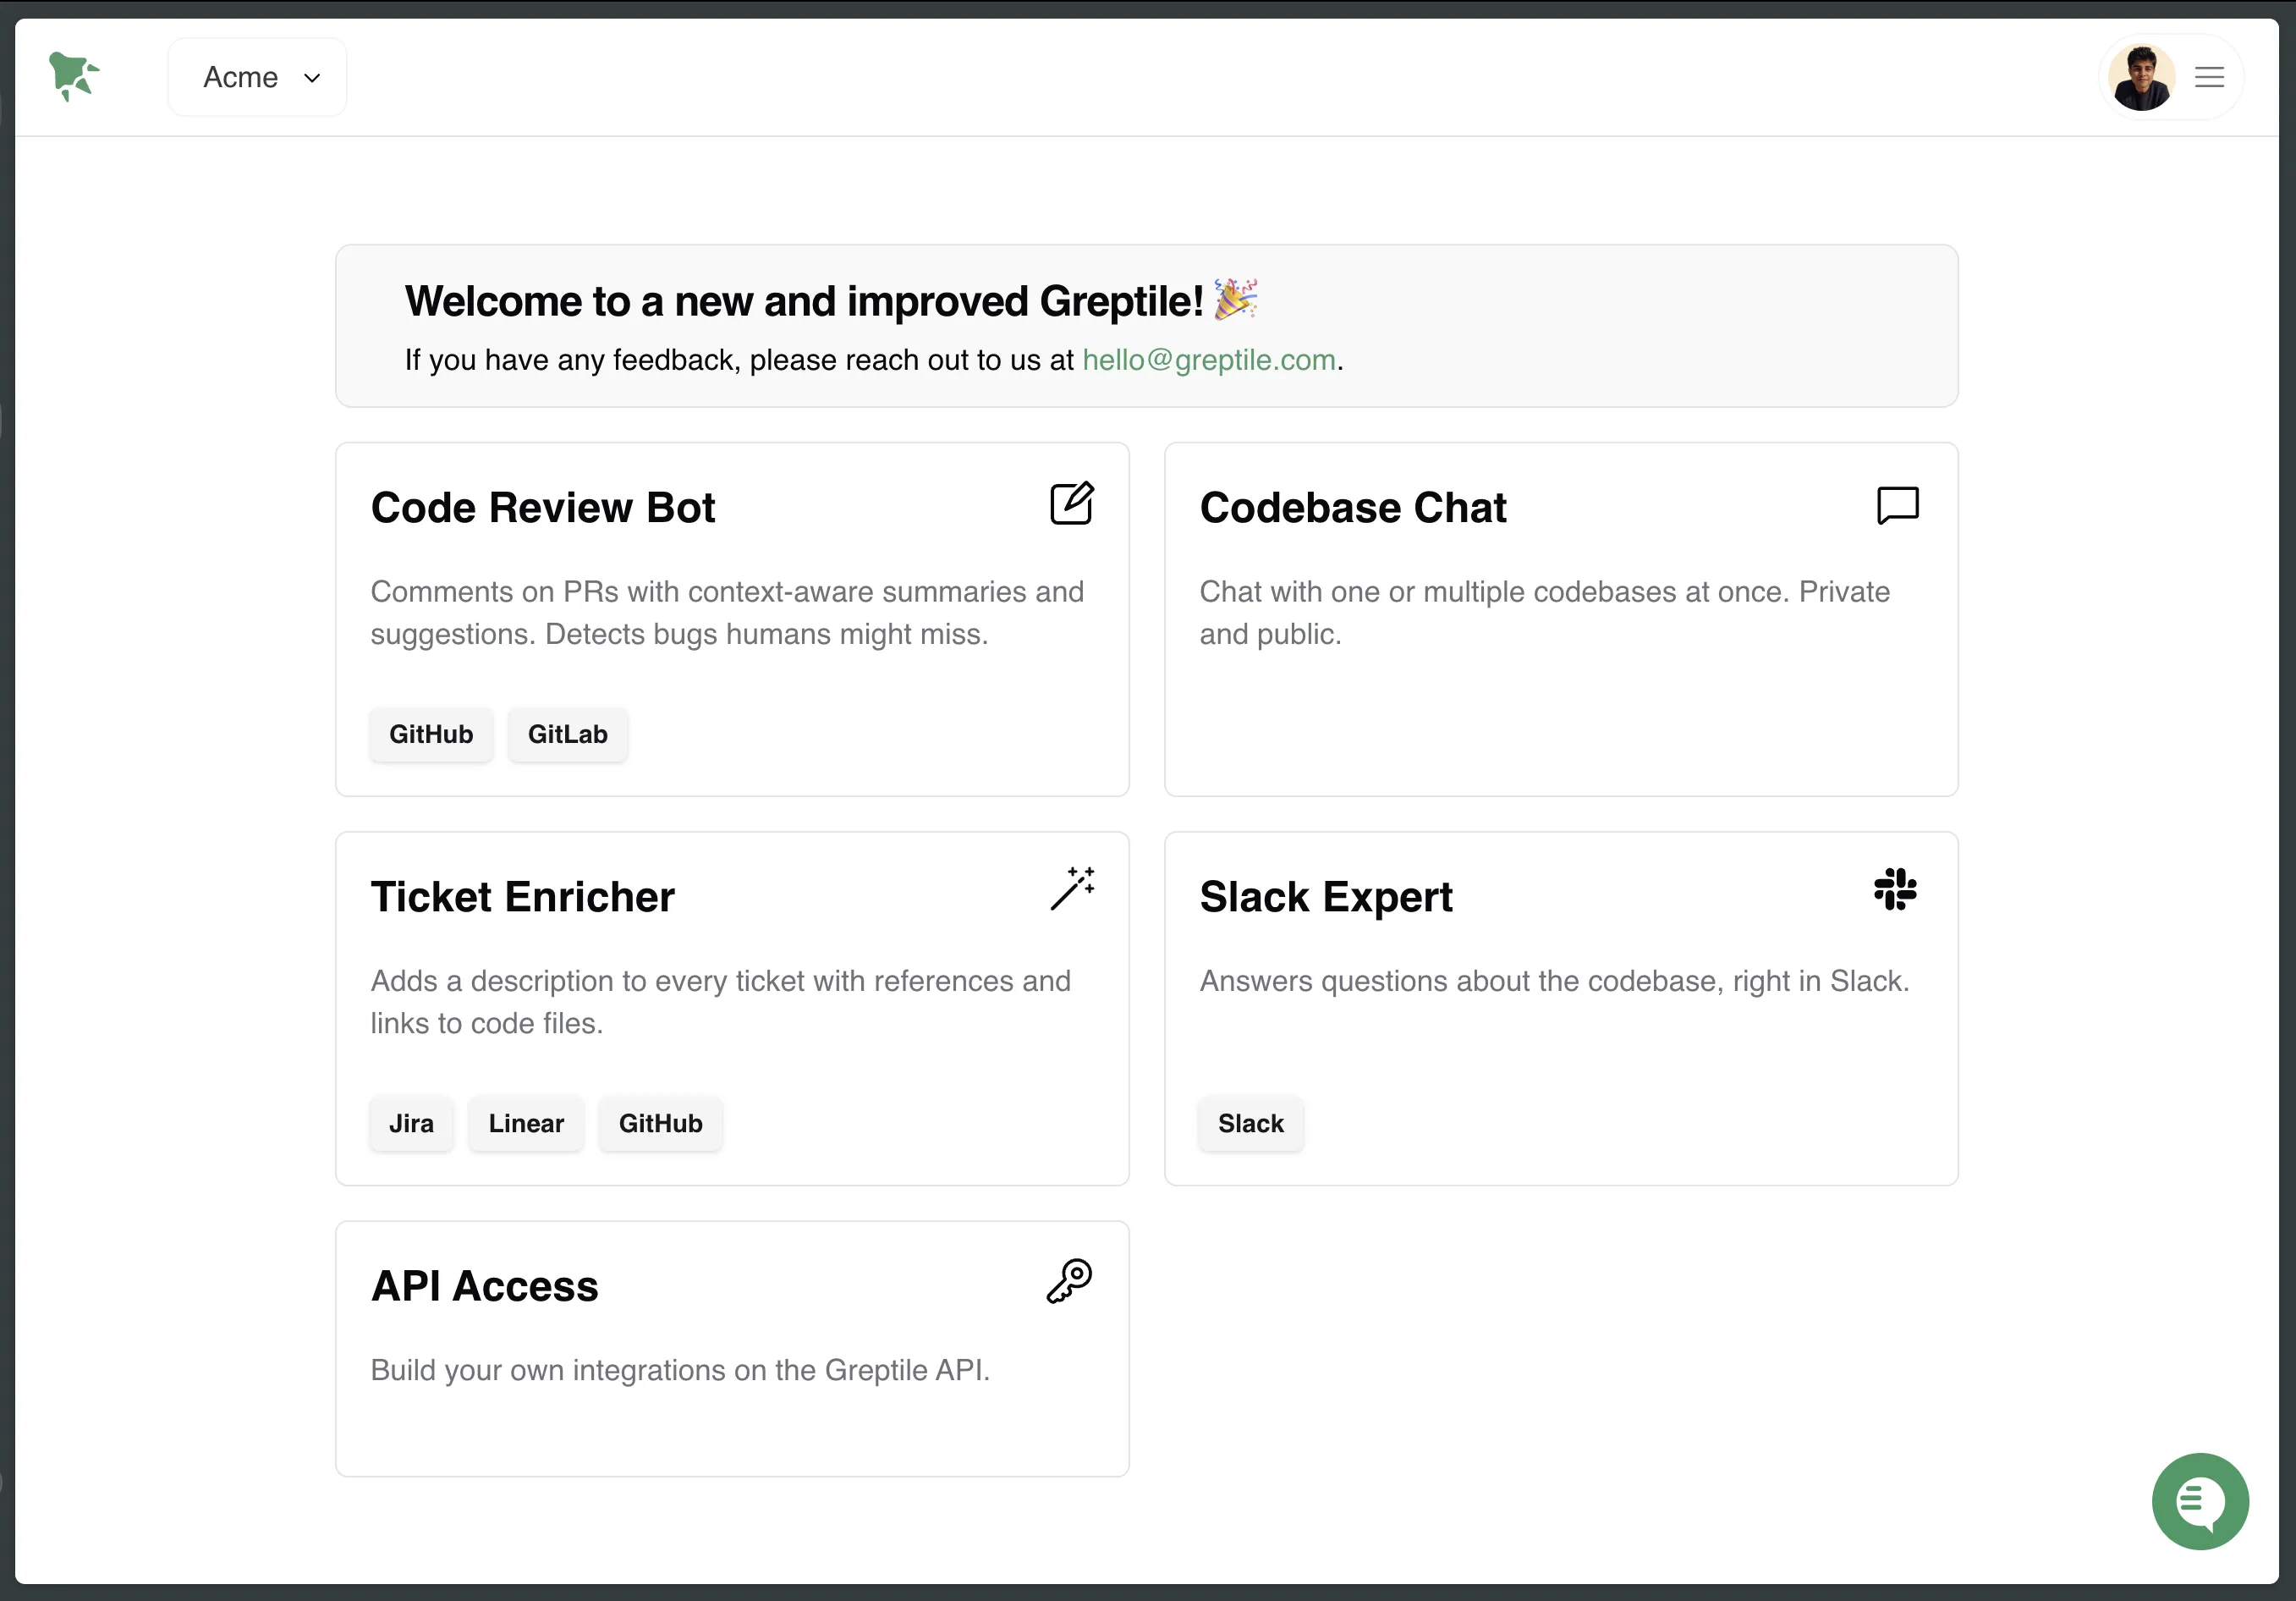The width and height of the screenshot is (2296, 1601).
Task: Select the Linear tag under Ticket Enricher
Action: coord(525,1123)
